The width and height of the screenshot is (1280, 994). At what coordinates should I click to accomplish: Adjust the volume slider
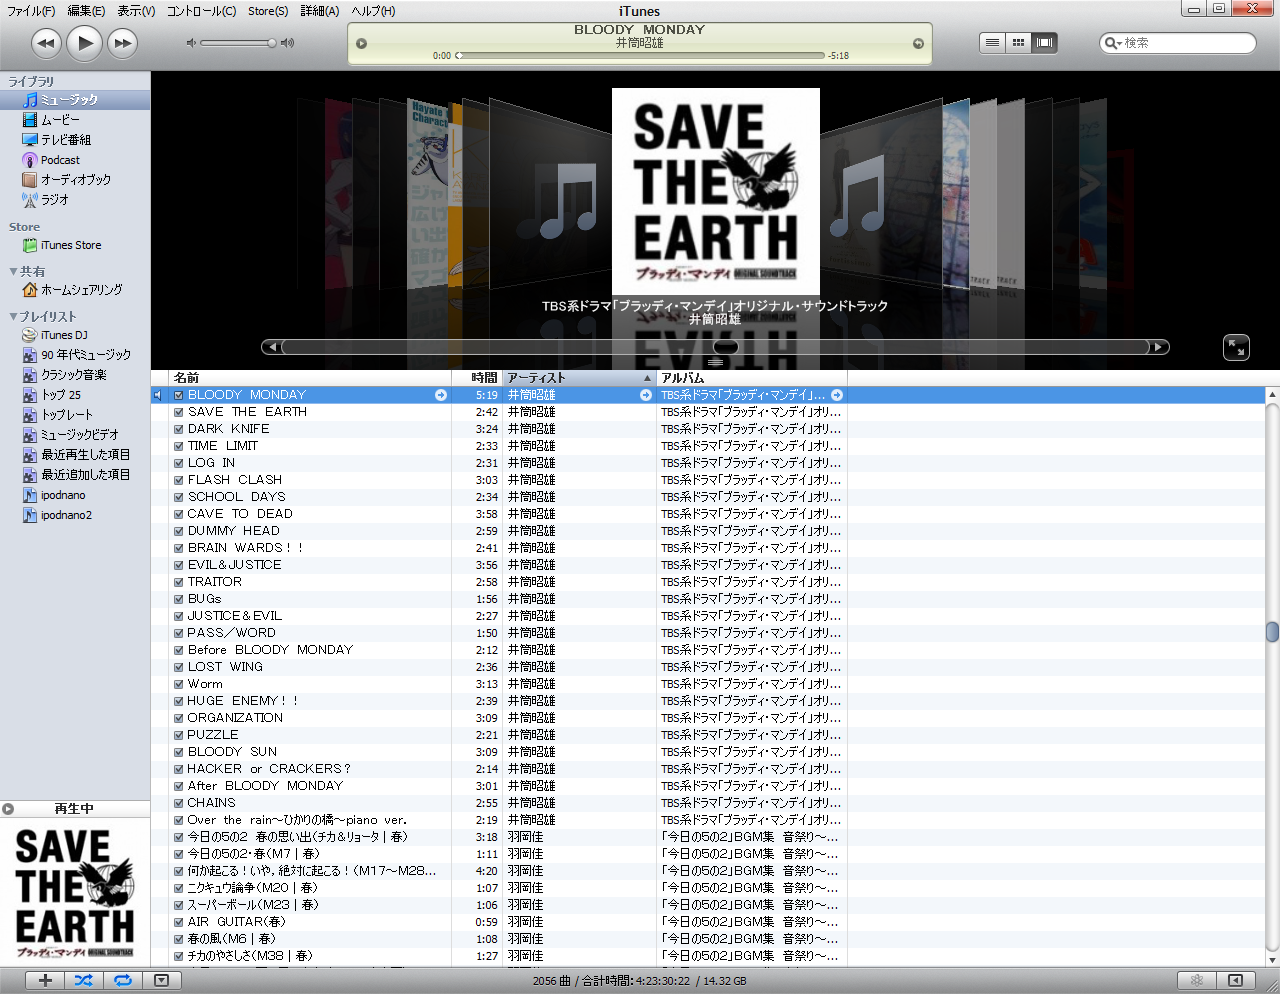238,43
